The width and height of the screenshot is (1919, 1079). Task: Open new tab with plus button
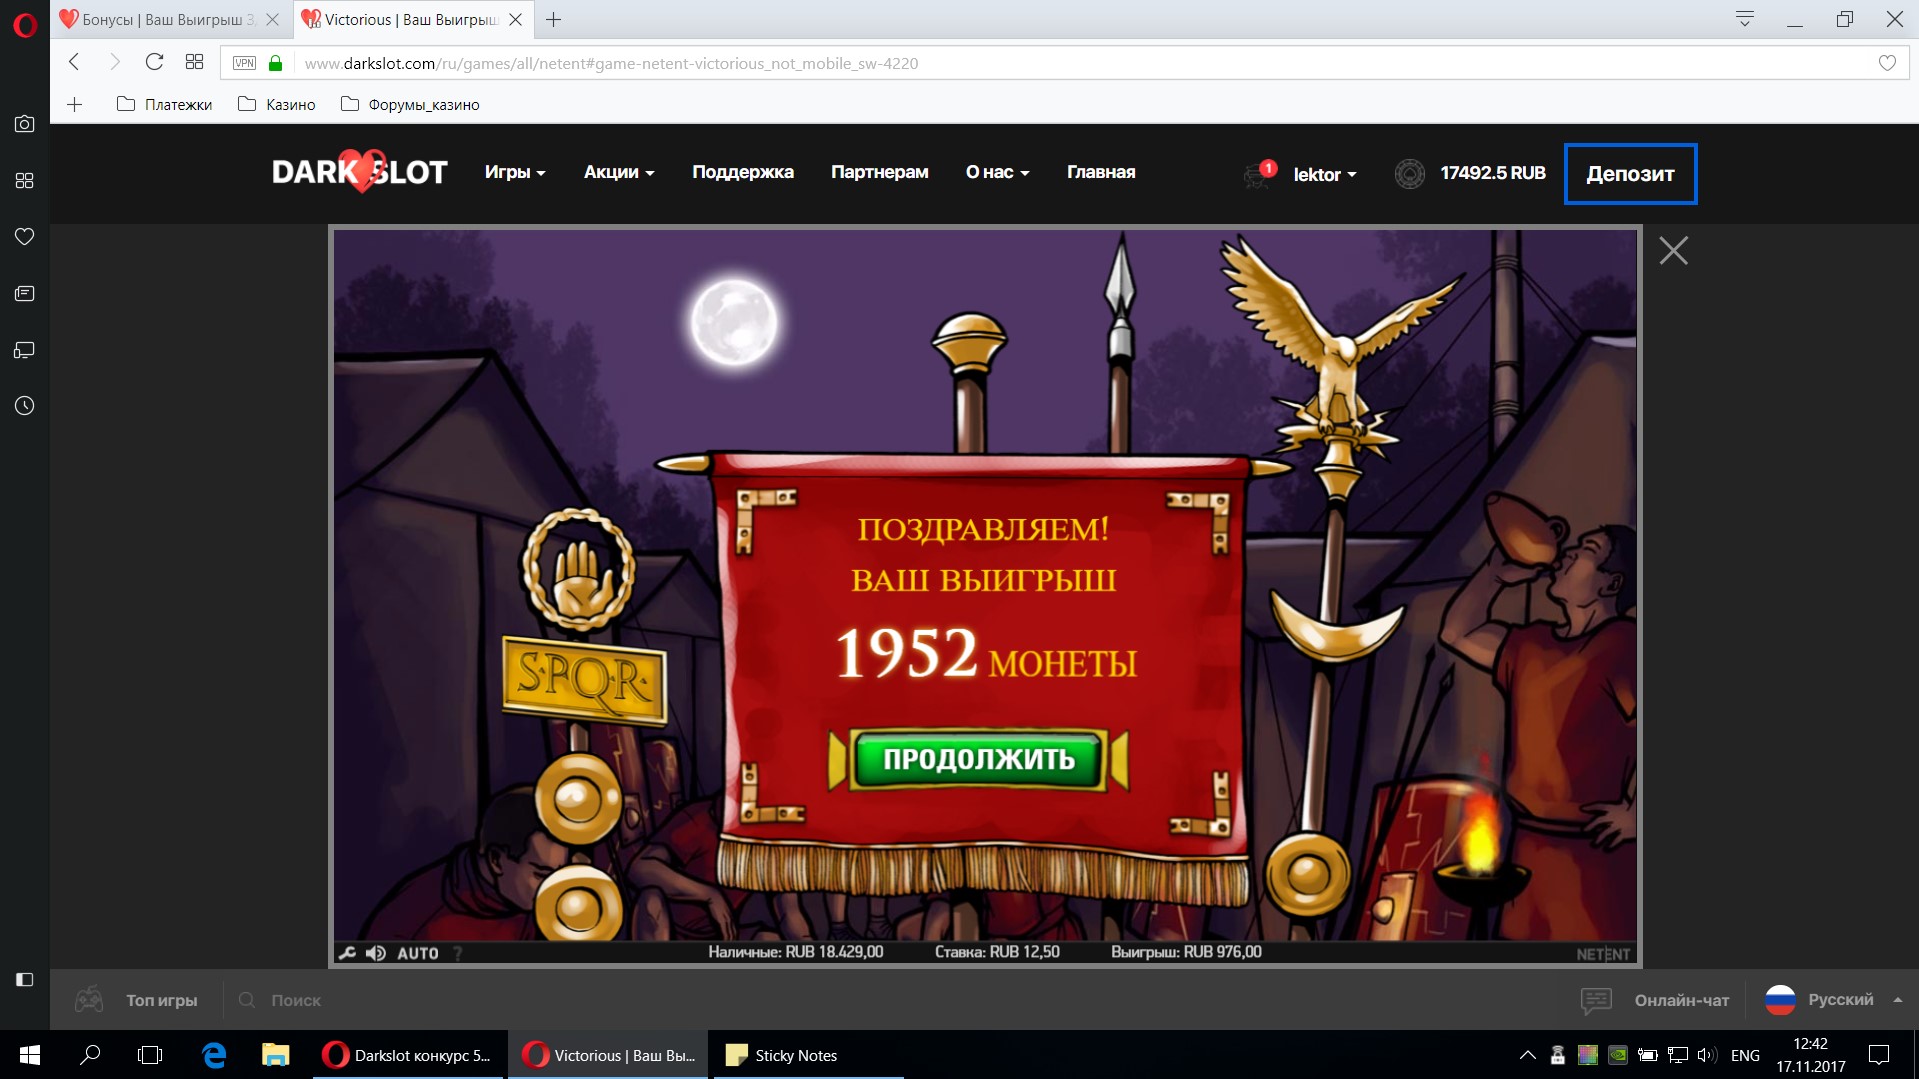coord(553,19)
